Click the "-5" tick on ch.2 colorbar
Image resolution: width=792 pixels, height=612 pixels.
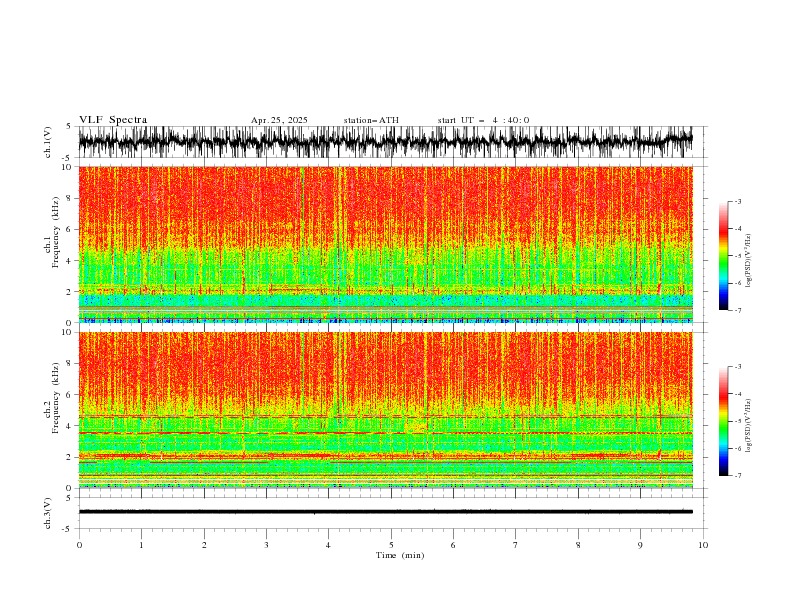coord(737,421)
